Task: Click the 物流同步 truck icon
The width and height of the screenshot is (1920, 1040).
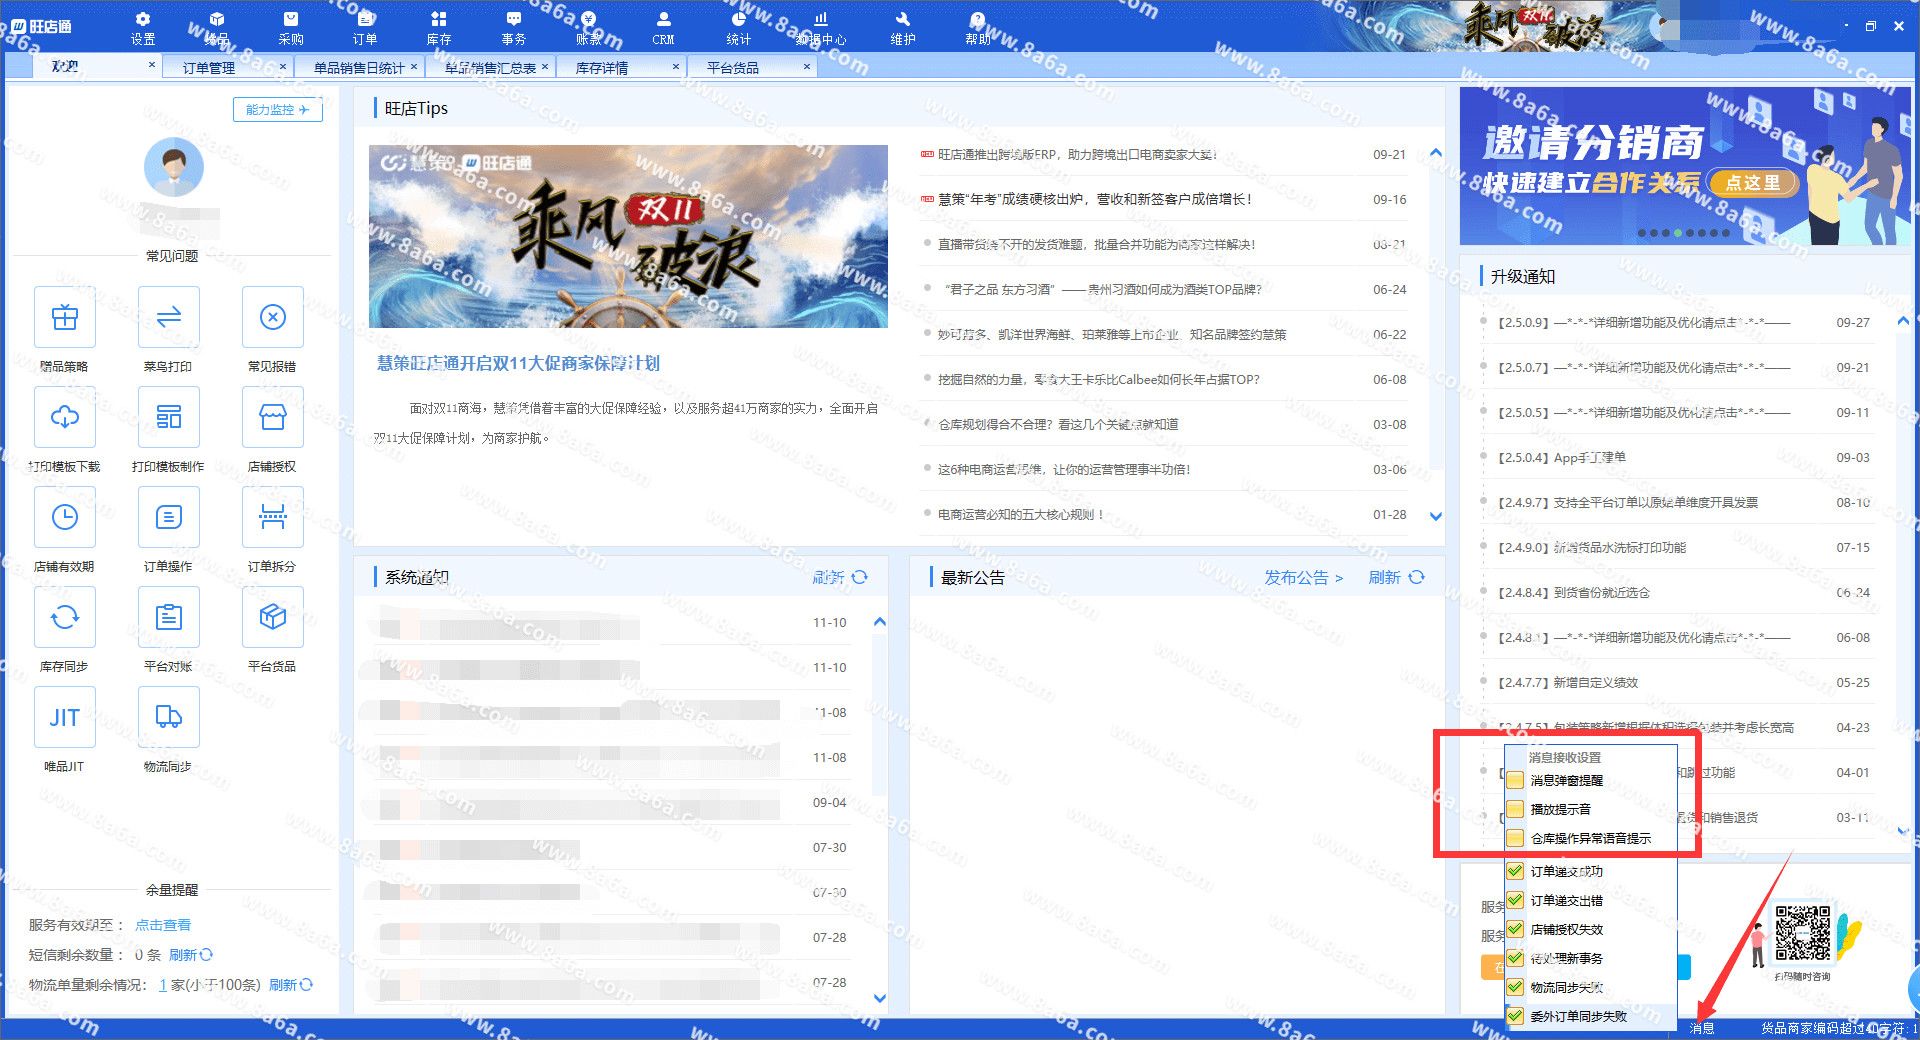Action: click(169, 717)
